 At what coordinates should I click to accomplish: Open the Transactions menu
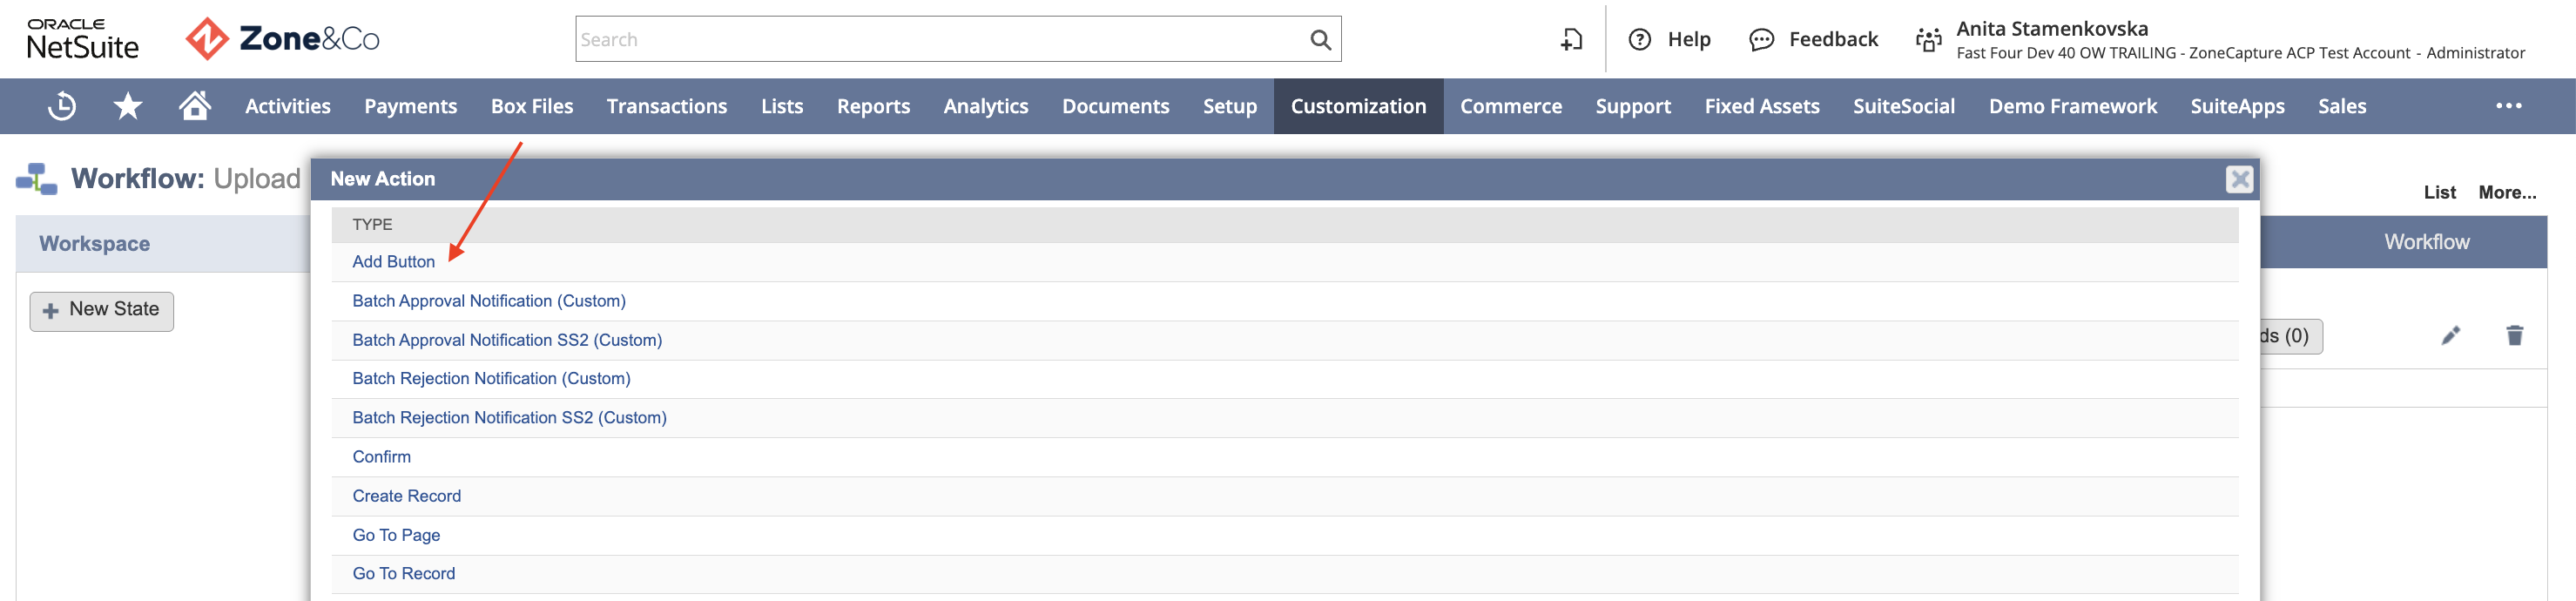tap(667, 106)
